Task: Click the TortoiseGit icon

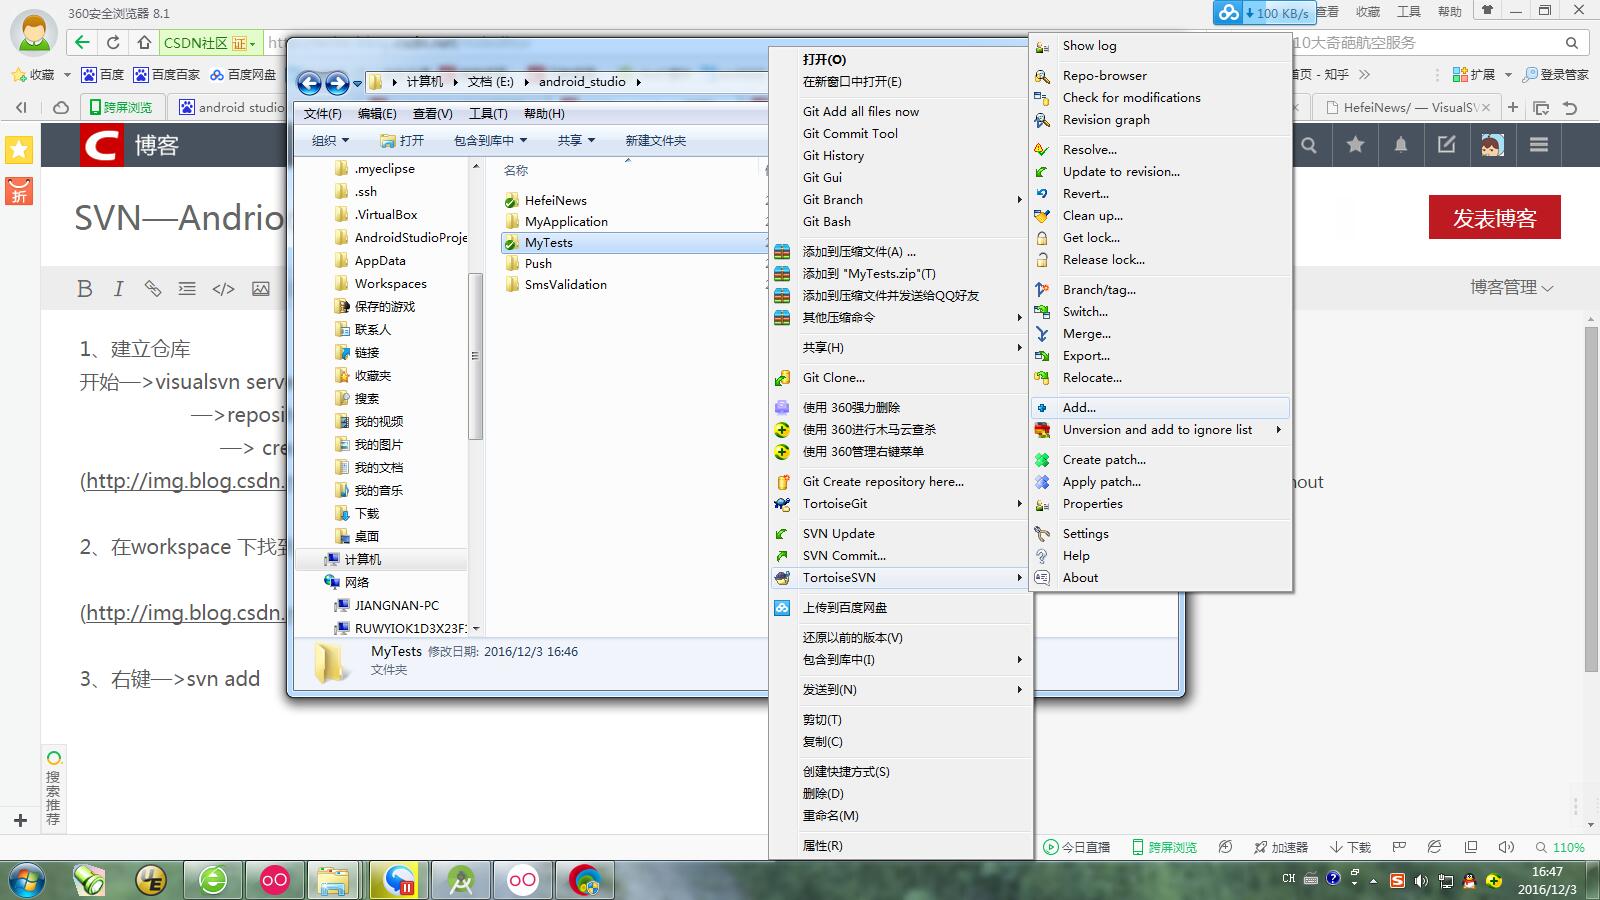Action: click(782, 504)
